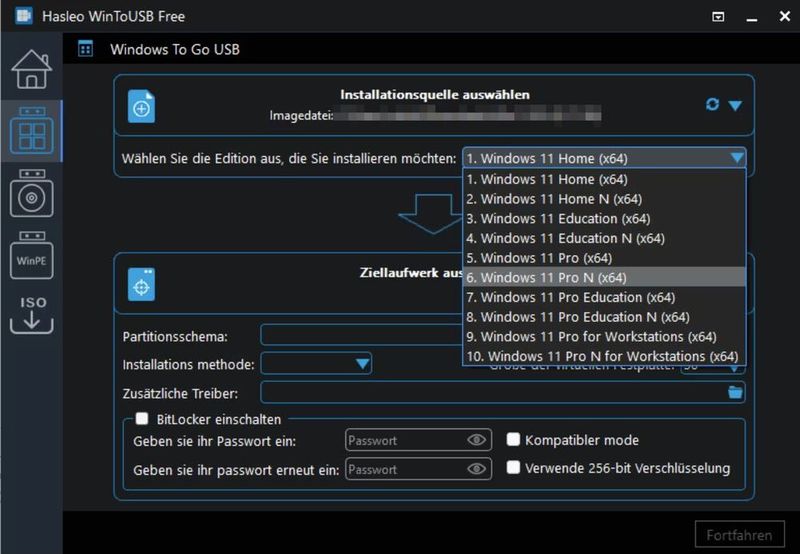
Task: Select Windows To Go USB sidebar icon
Action: pos(32,130)
